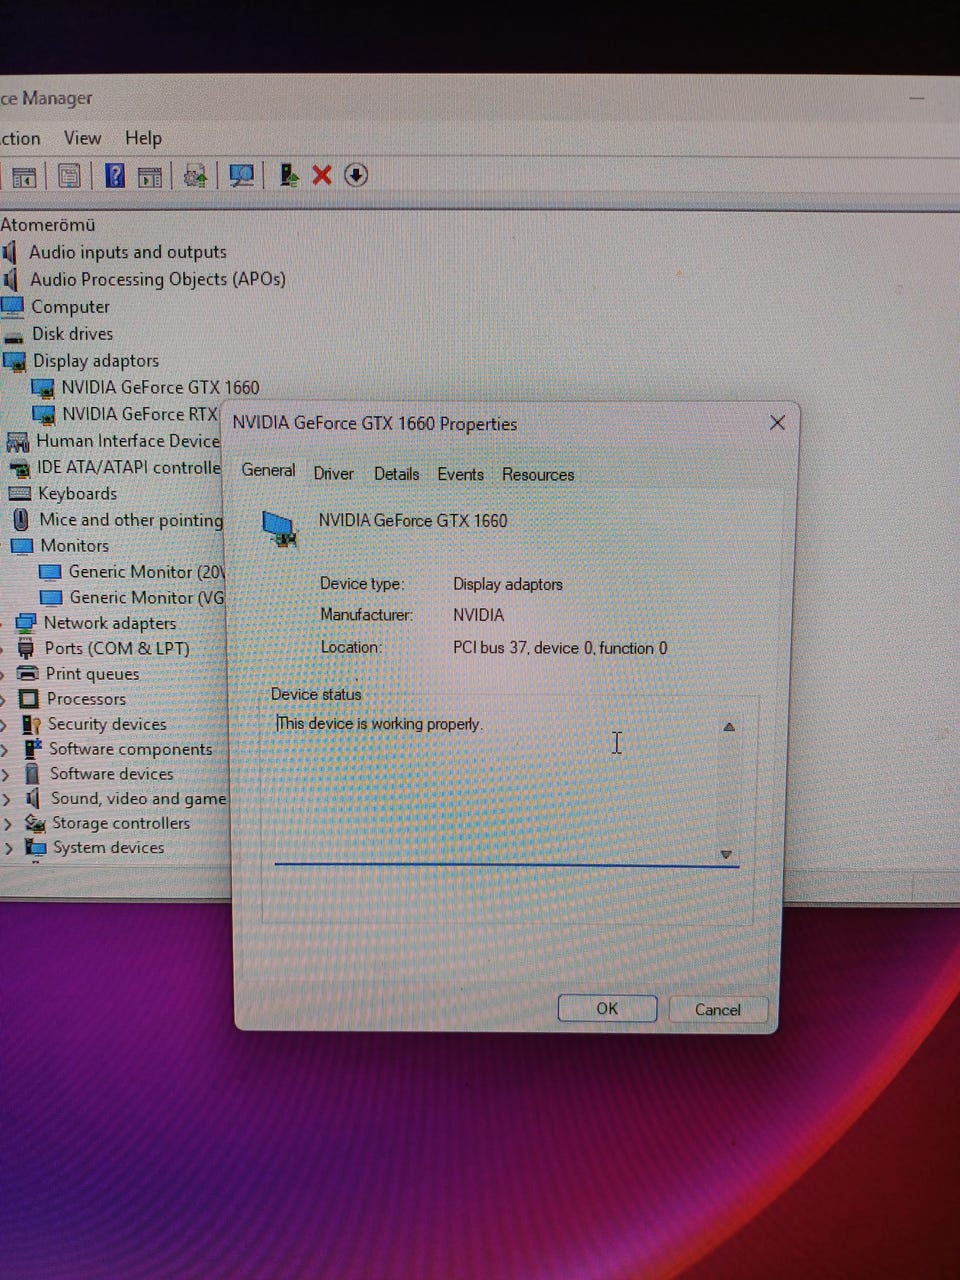The height and width of the screenshot is (1280, 960).
Task: Select NVIDIA GeForce GTX 1660 in tree
Action: point(160,387)
